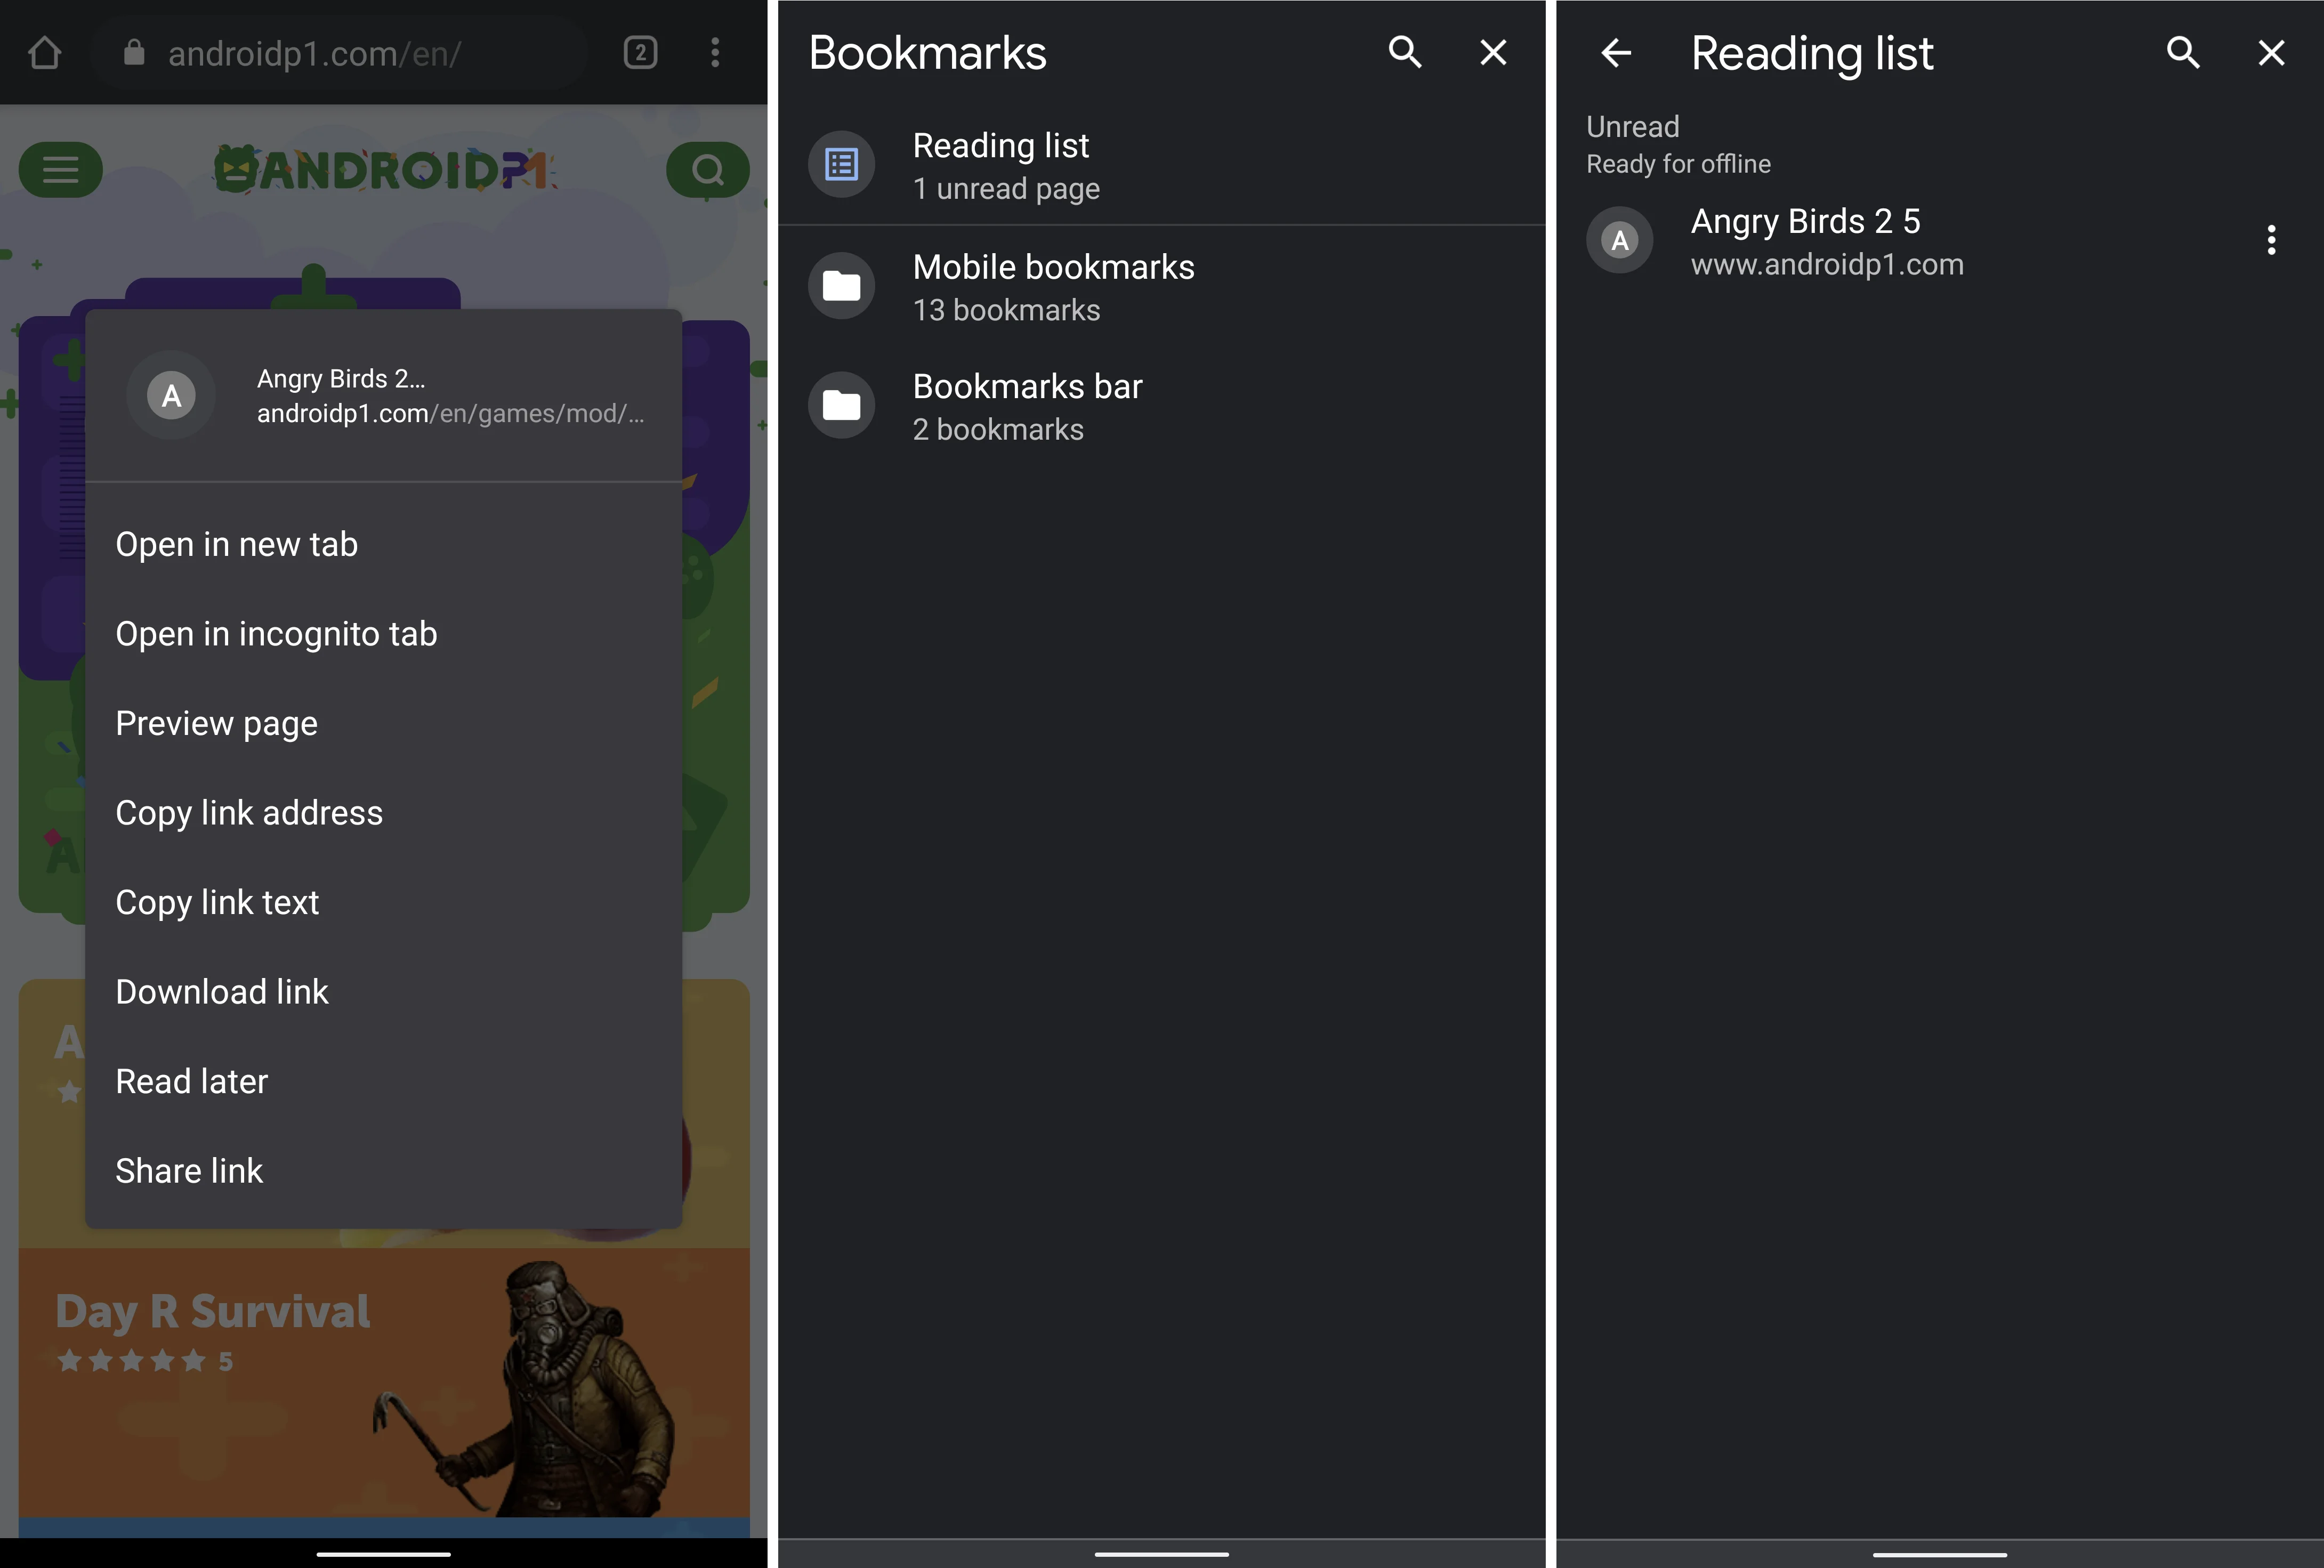
Task: Open more options for Angry Birds 2 5
Action: click(x=2271, y=240)
